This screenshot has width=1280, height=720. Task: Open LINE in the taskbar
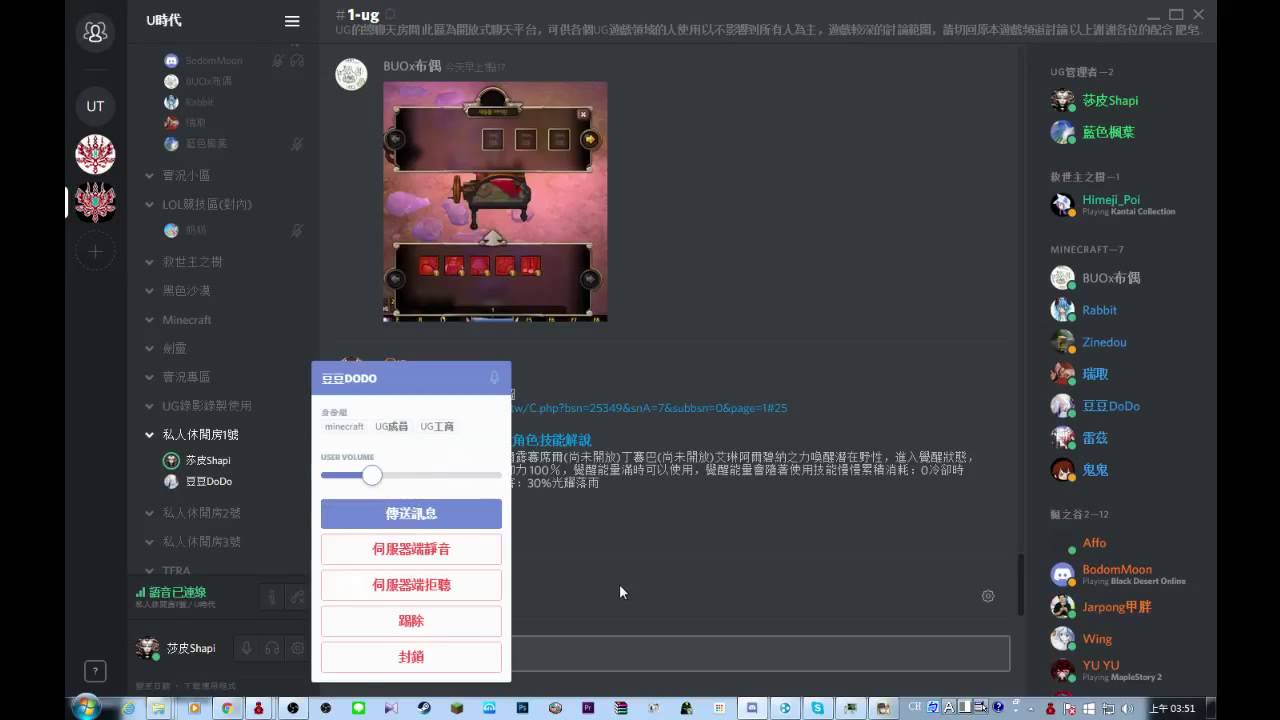pos(358,708)
